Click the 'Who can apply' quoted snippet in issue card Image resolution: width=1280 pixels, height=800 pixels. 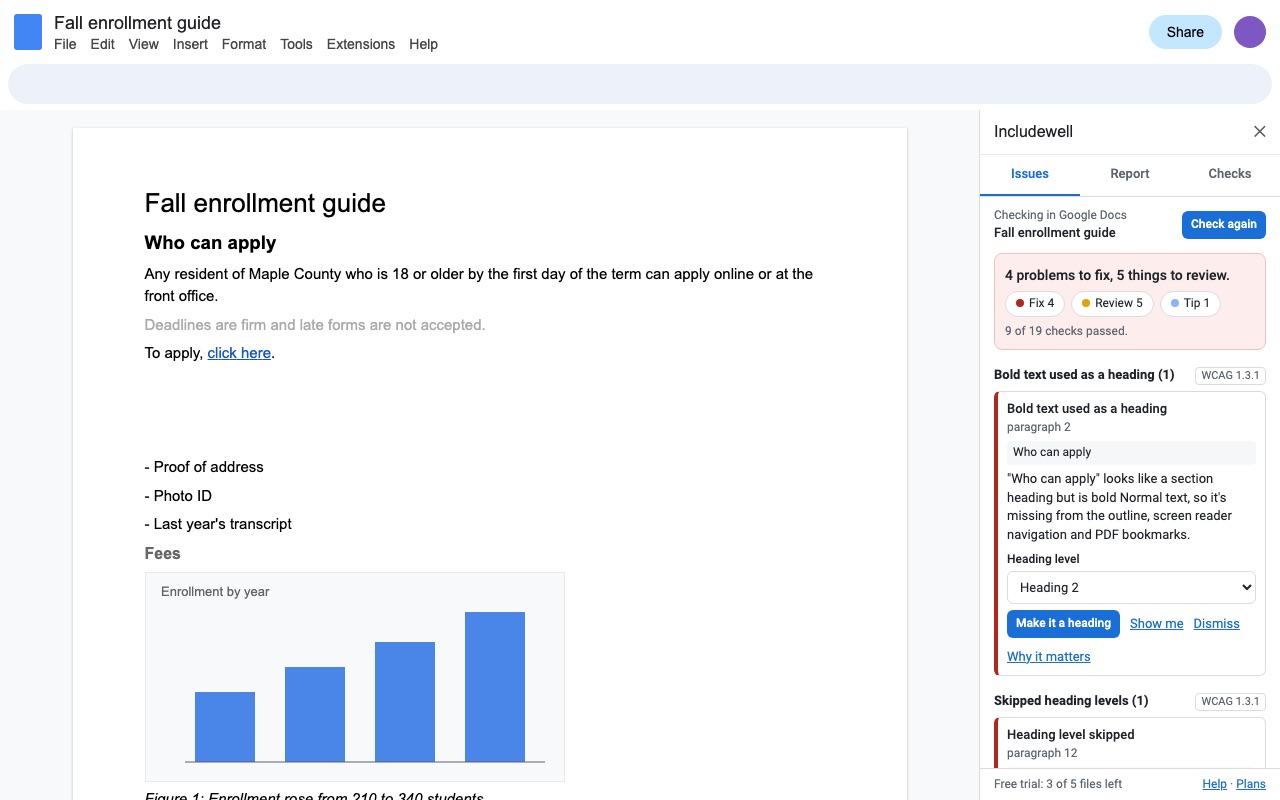pyautogui.click(x=1131, y=452)
